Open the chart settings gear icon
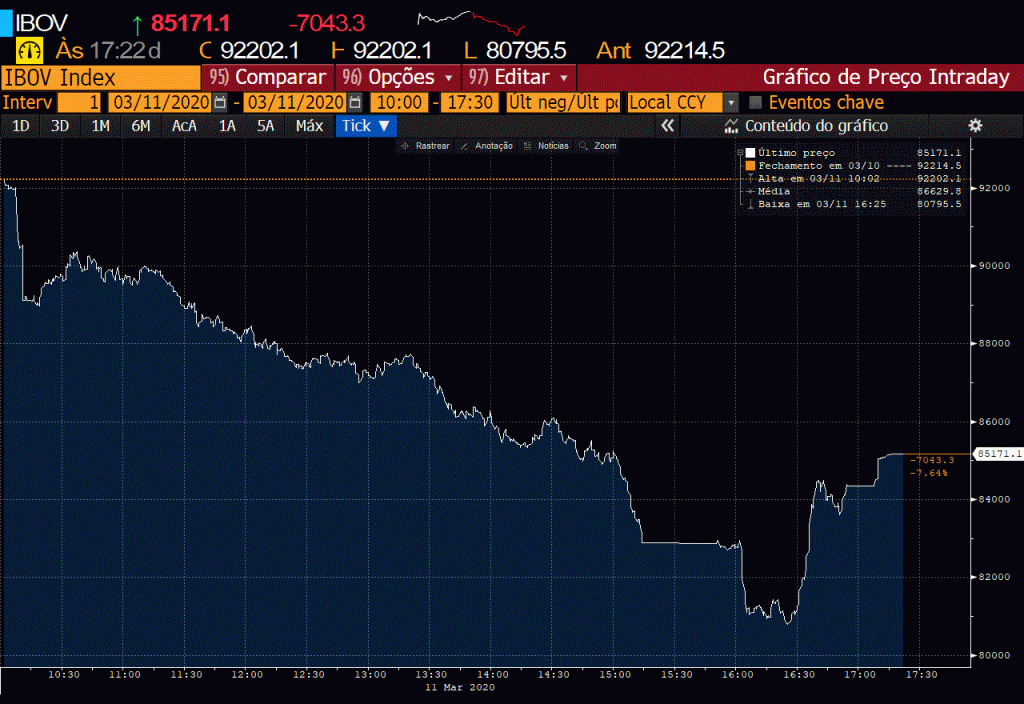Image resolution: width=1024 pixels, height=704 pixels. click(975, 125)
